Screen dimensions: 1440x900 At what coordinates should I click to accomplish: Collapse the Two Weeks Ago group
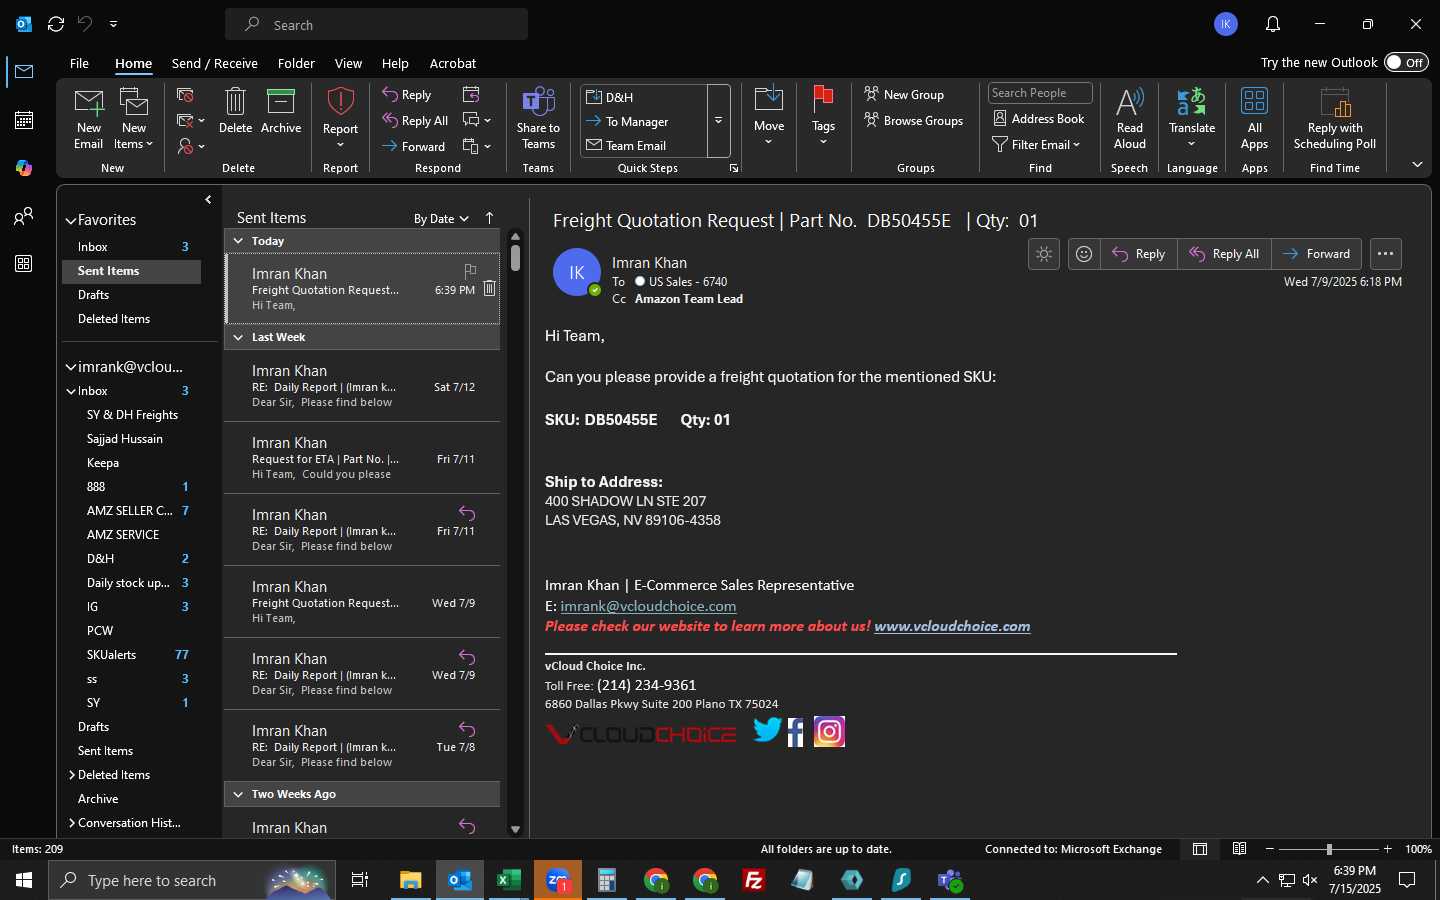[238, 794]
